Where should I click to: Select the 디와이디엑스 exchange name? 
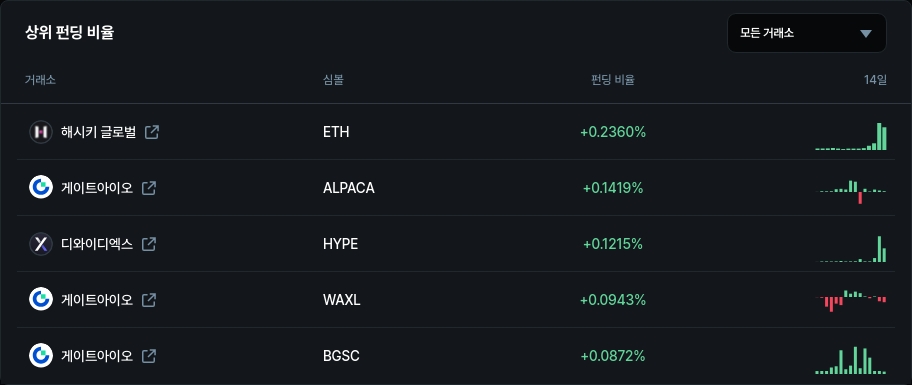pyautogui.click(x=97, y=244)
